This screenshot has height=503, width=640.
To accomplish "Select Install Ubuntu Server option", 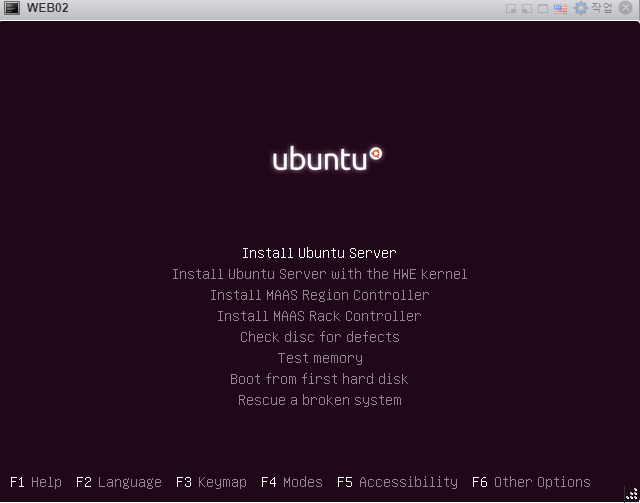I will pyautogui.click(x=319, y=253).
